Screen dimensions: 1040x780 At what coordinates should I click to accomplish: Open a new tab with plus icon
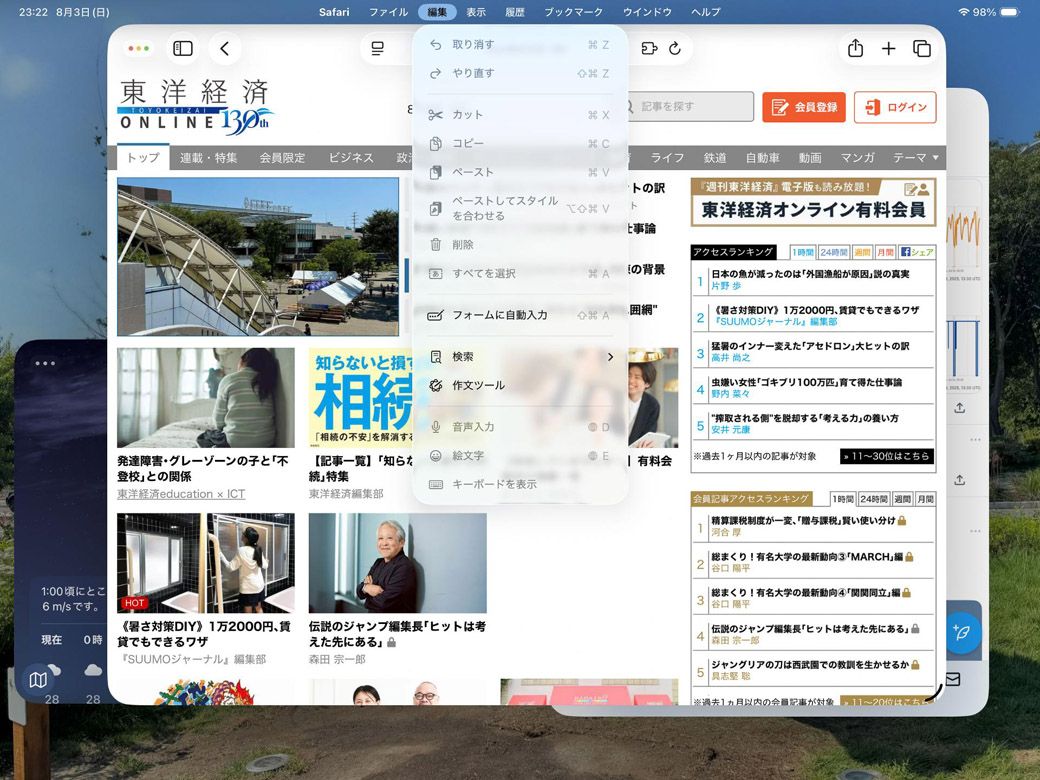pos(889,48)
